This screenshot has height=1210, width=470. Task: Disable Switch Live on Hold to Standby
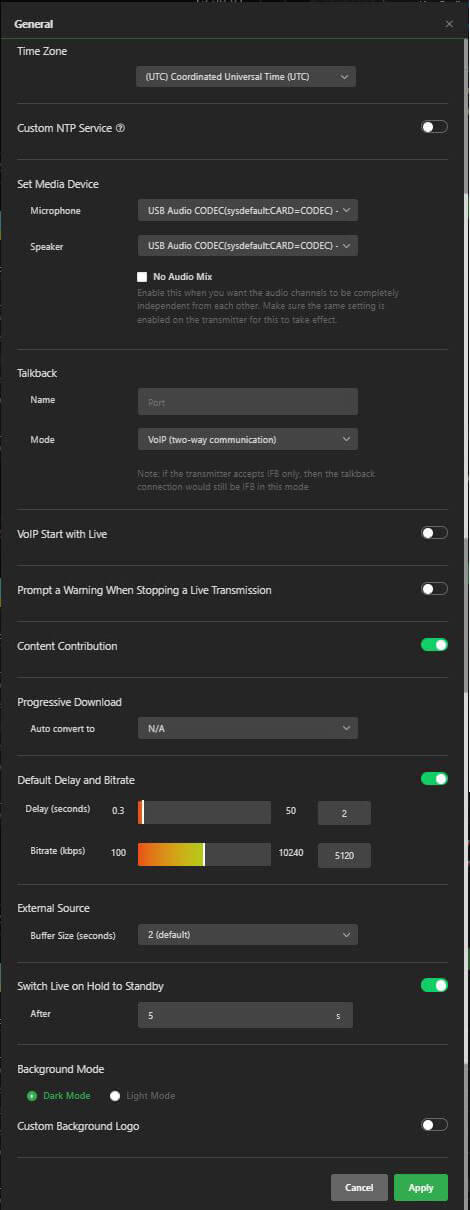434,985
